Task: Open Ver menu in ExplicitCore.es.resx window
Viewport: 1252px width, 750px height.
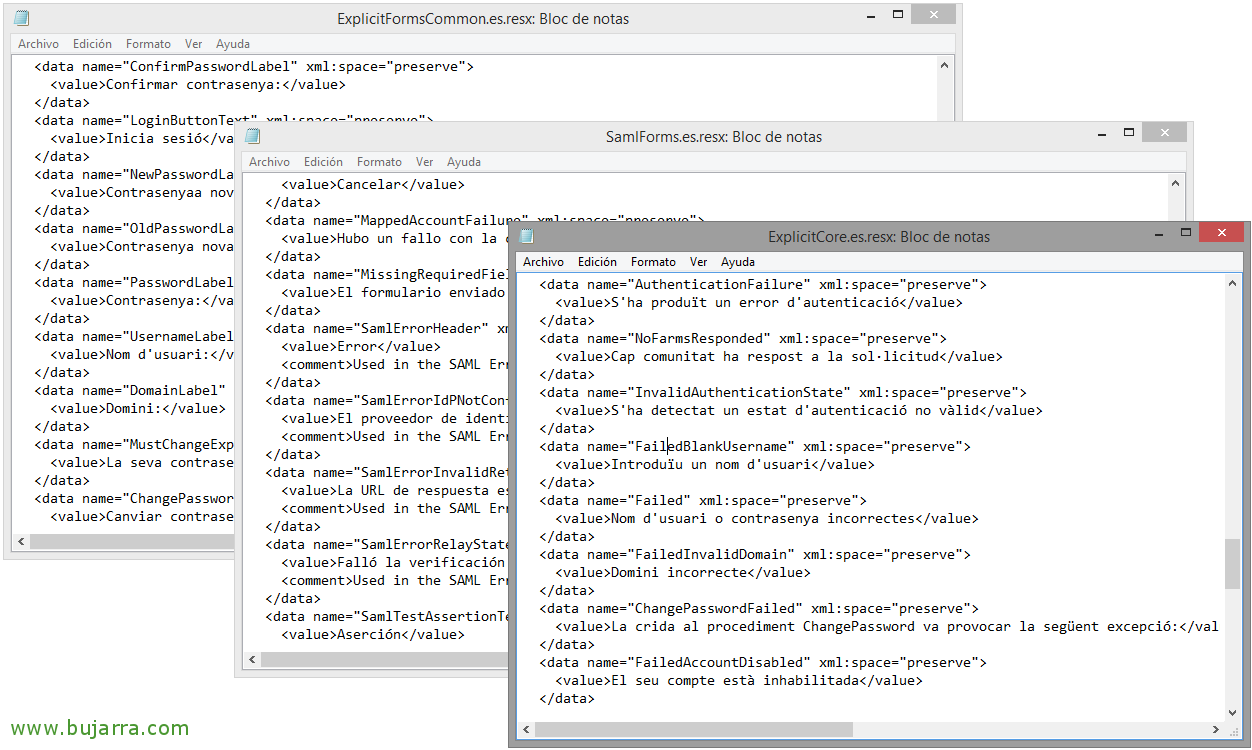Action: (699, 262)
